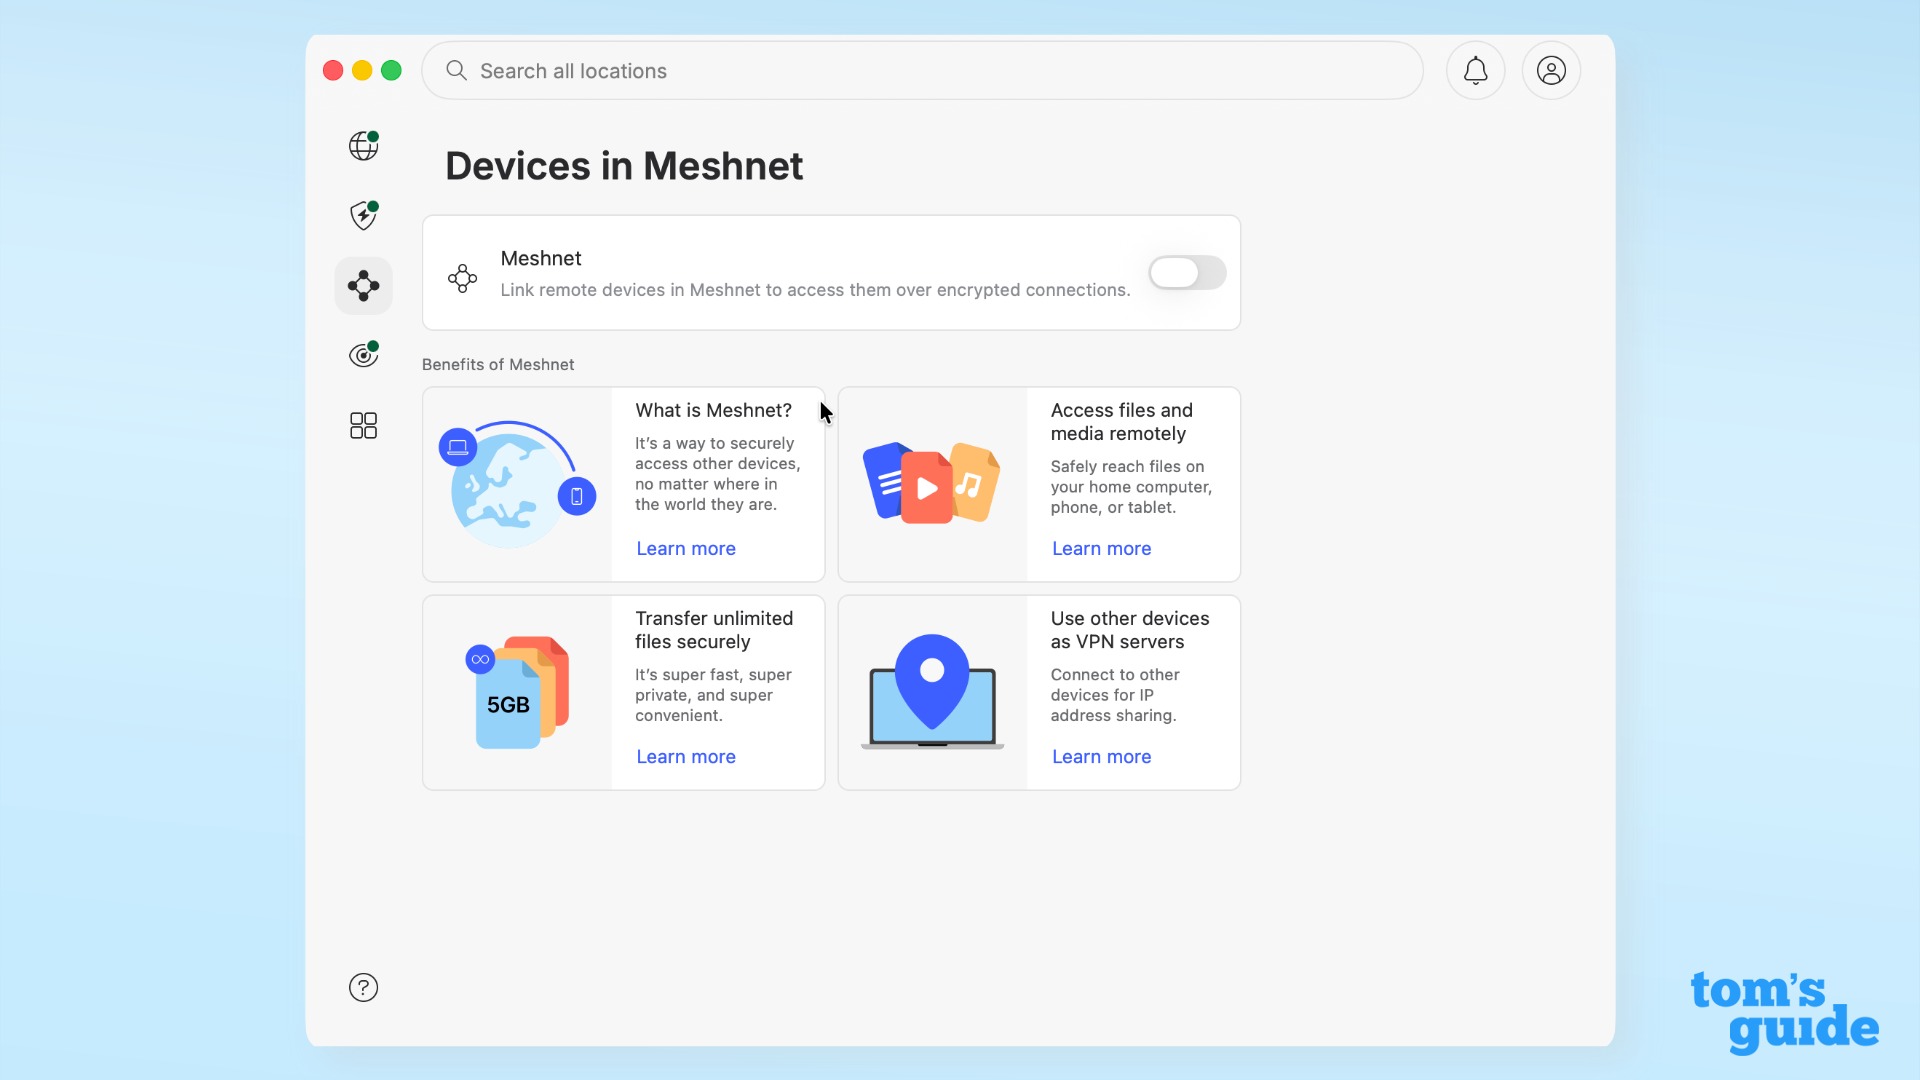The width and height of the screenshot is (1920, 1080).
Task: Click the green maximize window control
Action: click(x=391, y=70)
